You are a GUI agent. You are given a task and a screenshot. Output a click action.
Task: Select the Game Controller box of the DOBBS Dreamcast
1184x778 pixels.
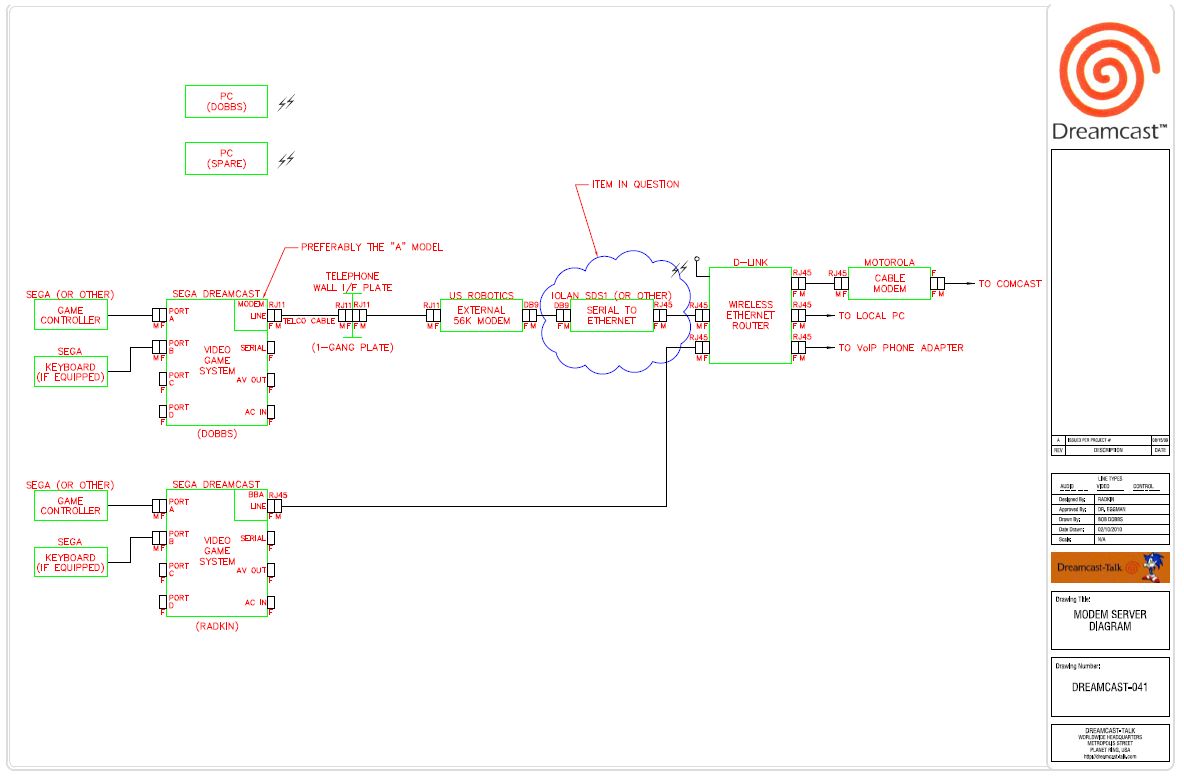coord(71,316)
